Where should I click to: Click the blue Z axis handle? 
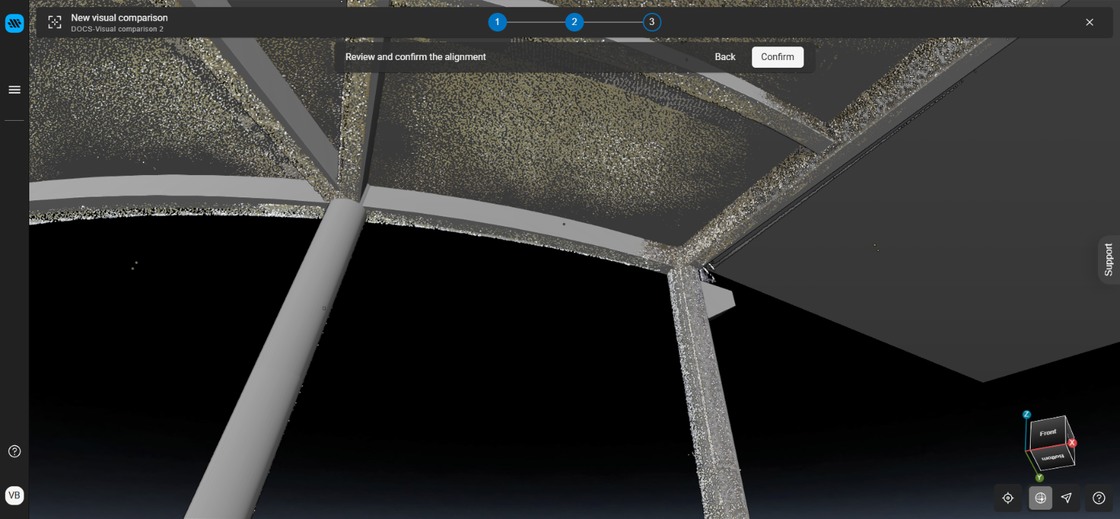point(1026,414)
